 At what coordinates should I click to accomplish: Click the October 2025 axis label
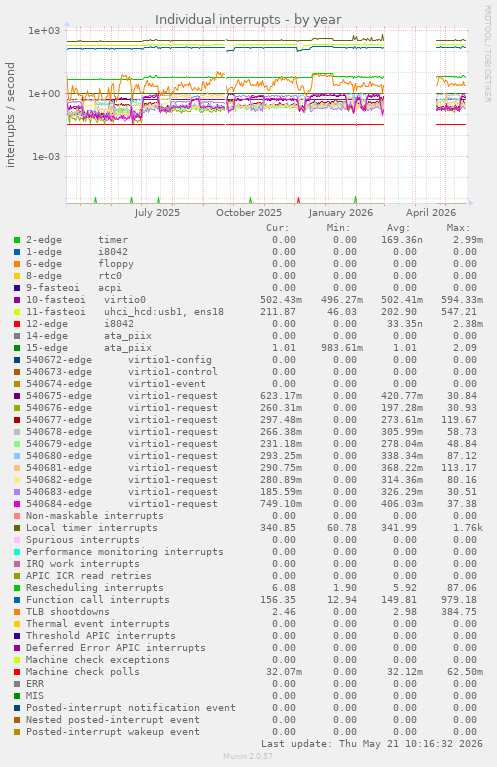click(x=249, y=213)
